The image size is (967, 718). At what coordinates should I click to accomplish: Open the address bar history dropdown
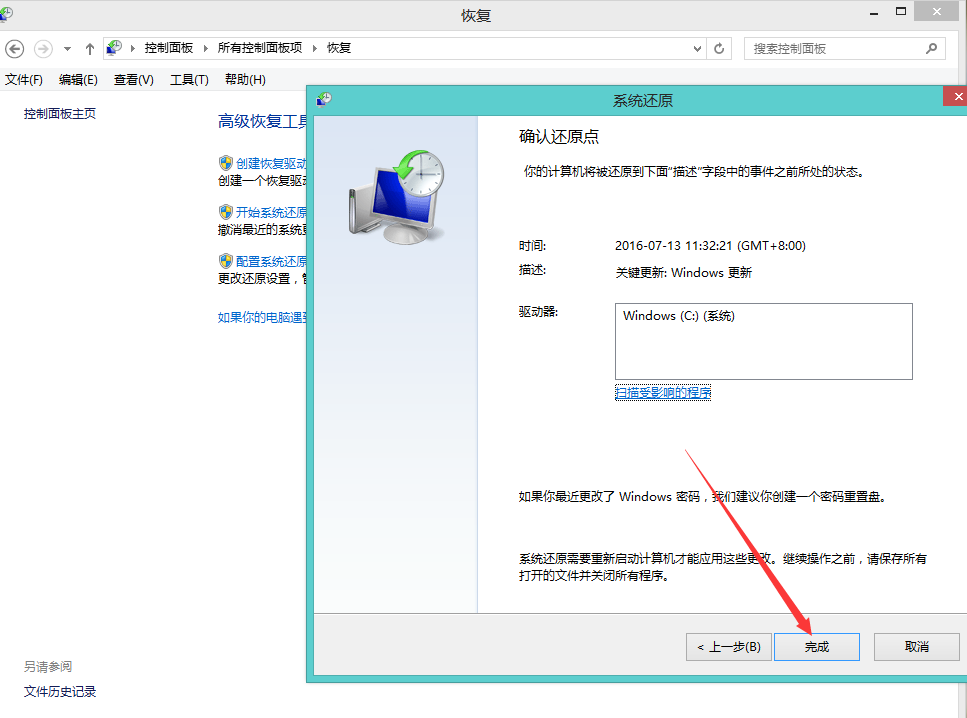(697, 49)
